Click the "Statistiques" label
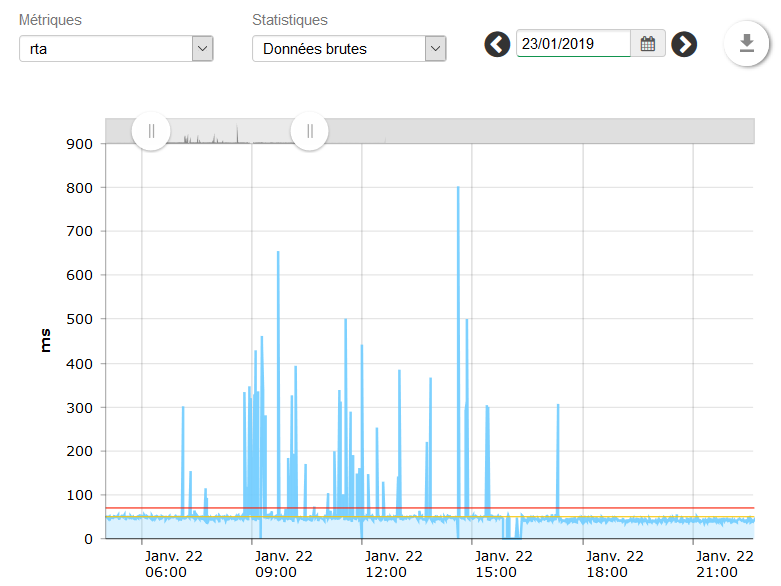This screenshot has height=586, width=781. 290,20
